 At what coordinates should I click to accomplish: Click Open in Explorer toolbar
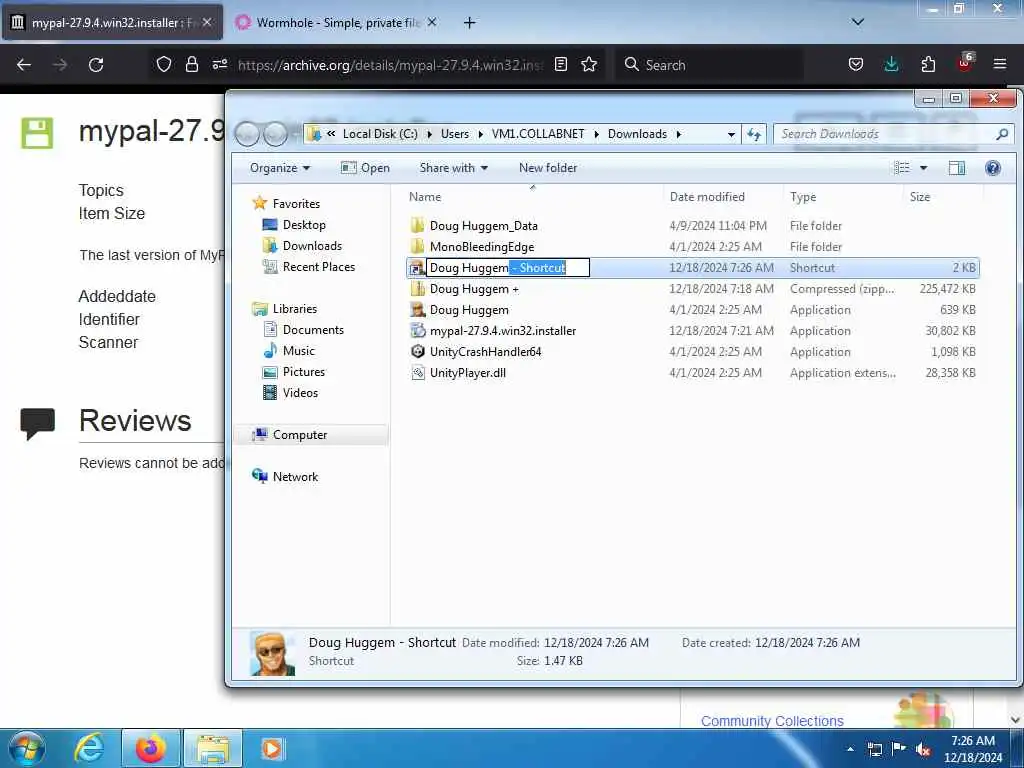point(365,168)
